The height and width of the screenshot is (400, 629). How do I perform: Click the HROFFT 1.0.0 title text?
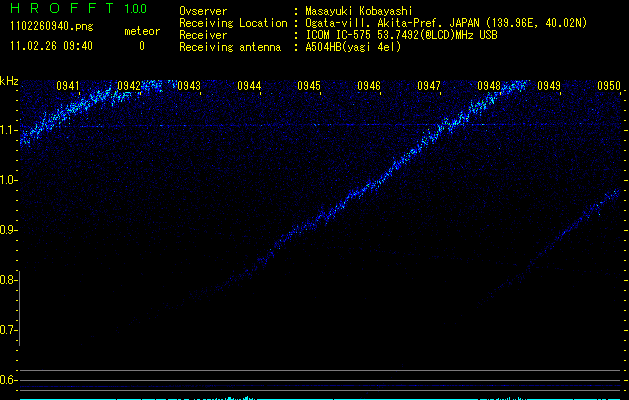click(x=78, y=8)
